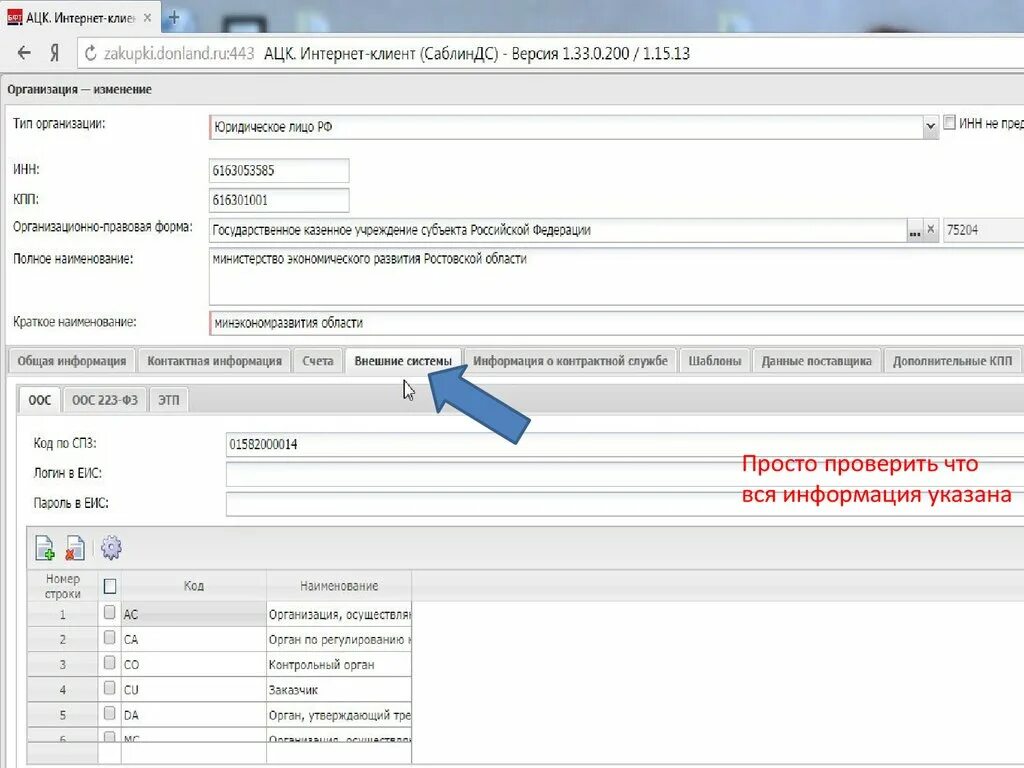Select the Внешние системы tab
This screenshot has height=768, width=1024.
coord(403,360)
